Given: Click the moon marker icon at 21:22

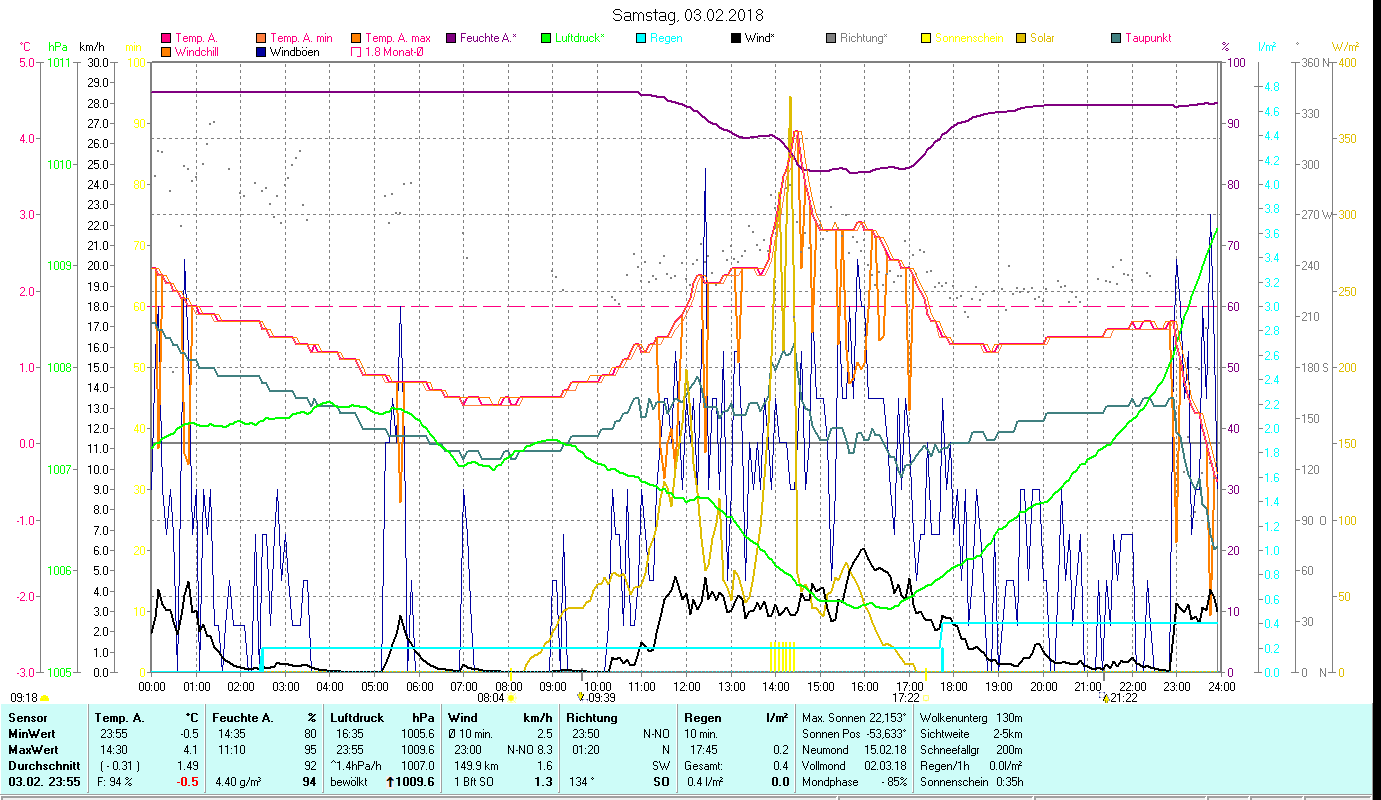Looking at the screenshot, I should pos(1104,697).
